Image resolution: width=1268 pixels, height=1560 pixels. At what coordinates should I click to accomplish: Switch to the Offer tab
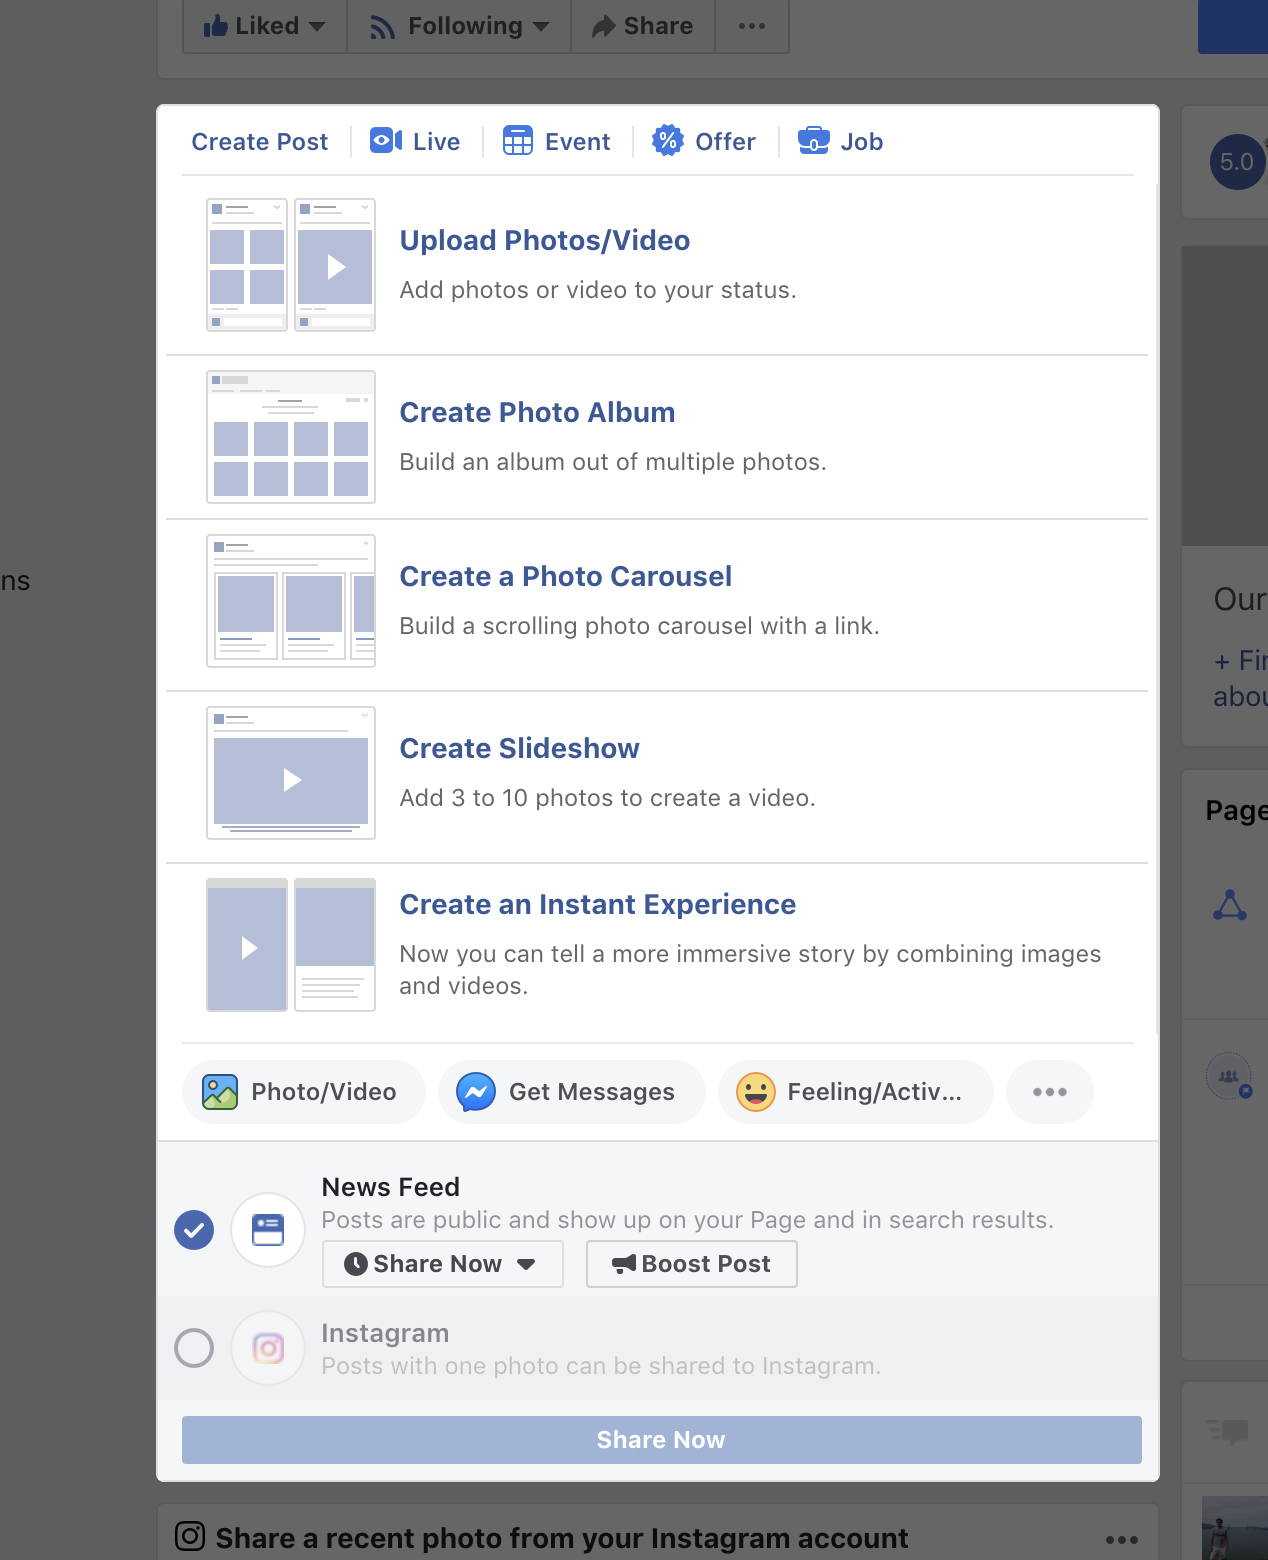(704, 142)
